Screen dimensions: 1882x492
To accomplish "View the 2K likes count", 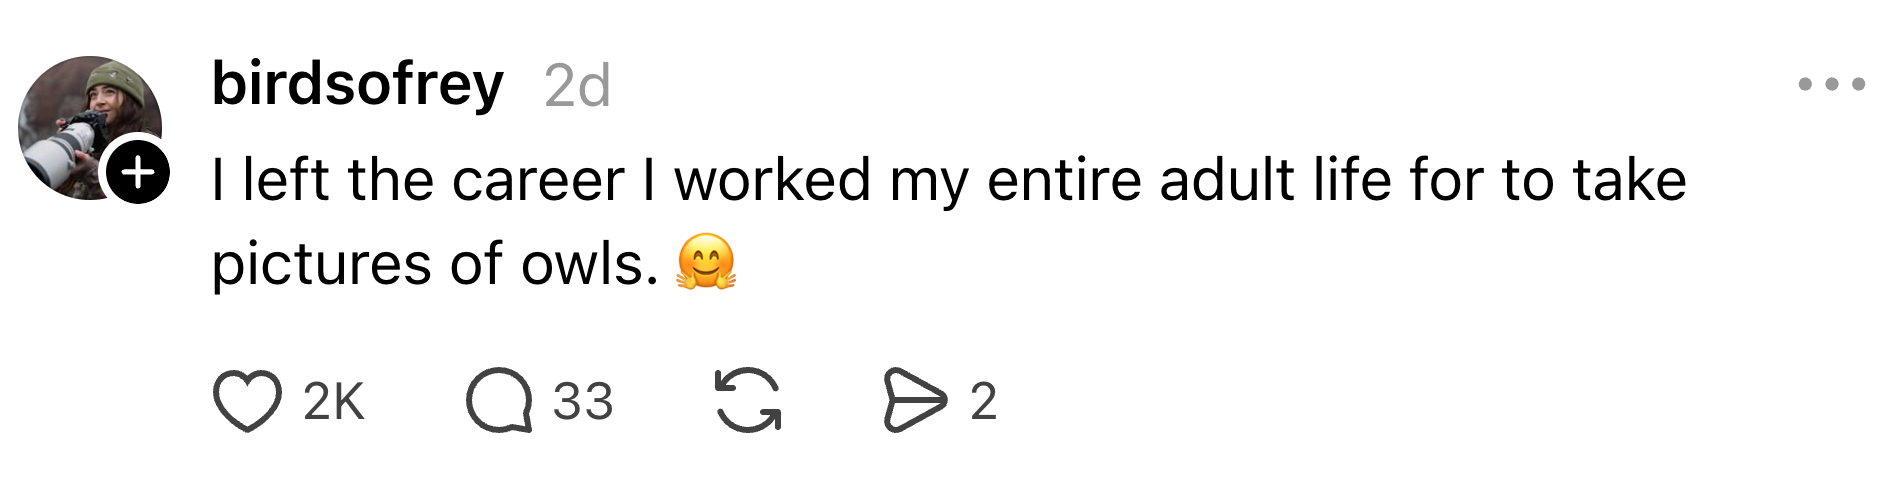I will point(334,402).
